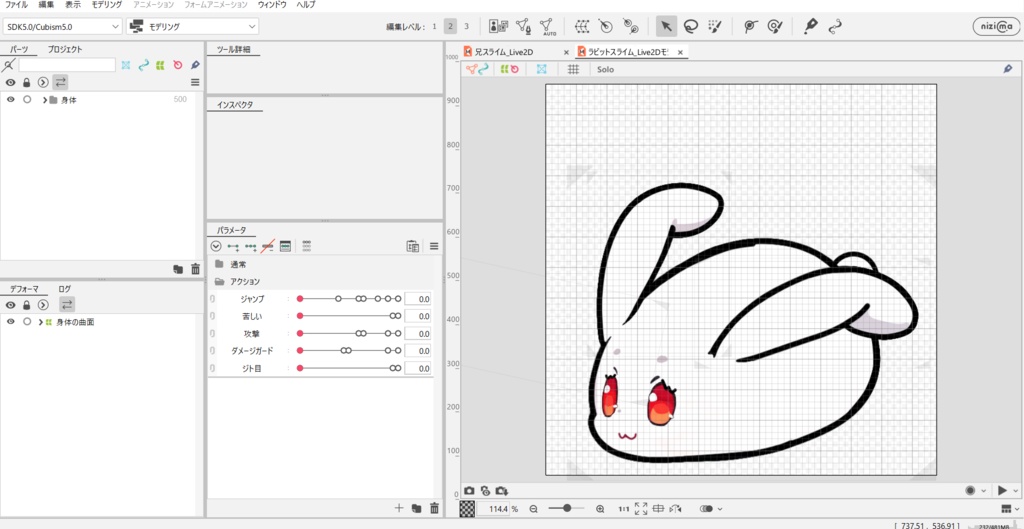
Task: Open ウィンドウ menu
Action: pyautogui.click(x=272, y=5)
